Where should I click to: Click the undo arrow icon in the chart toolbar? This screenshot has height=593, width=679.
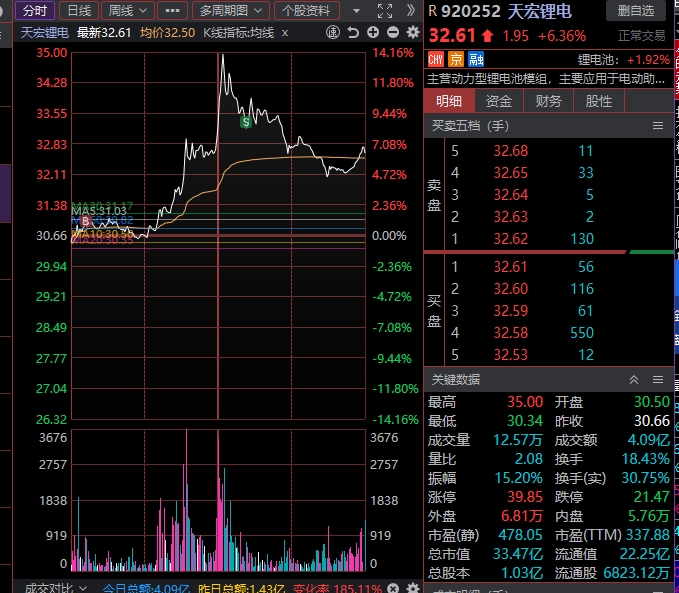click(x=353, y=32)
